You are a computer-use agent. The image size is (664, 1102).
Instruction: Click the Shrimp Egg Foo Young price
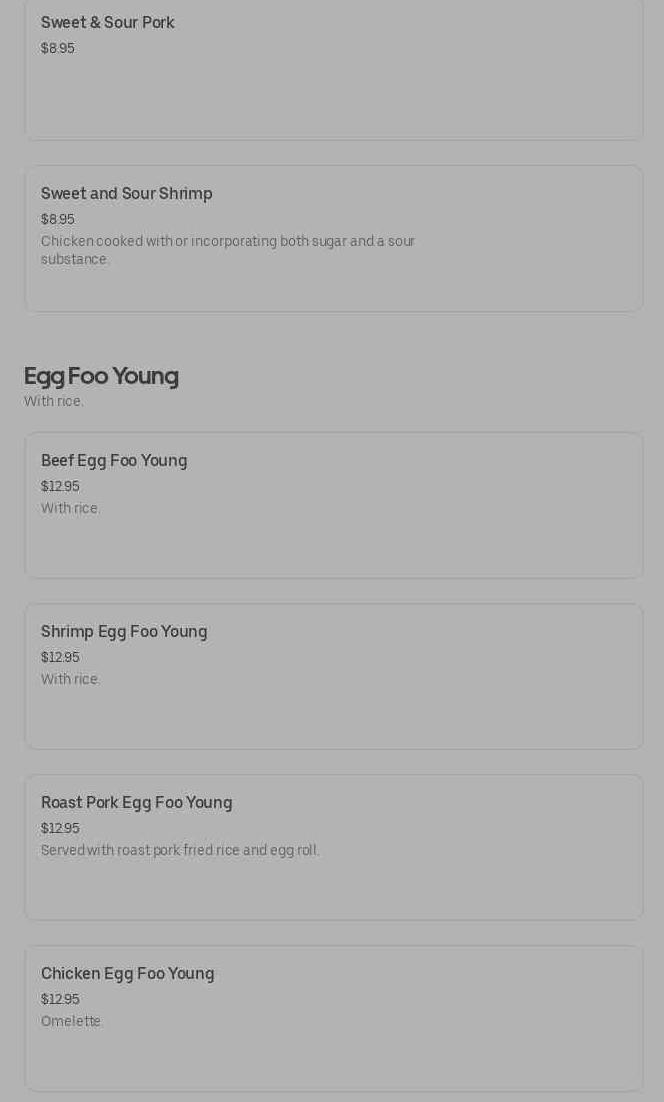60,658
